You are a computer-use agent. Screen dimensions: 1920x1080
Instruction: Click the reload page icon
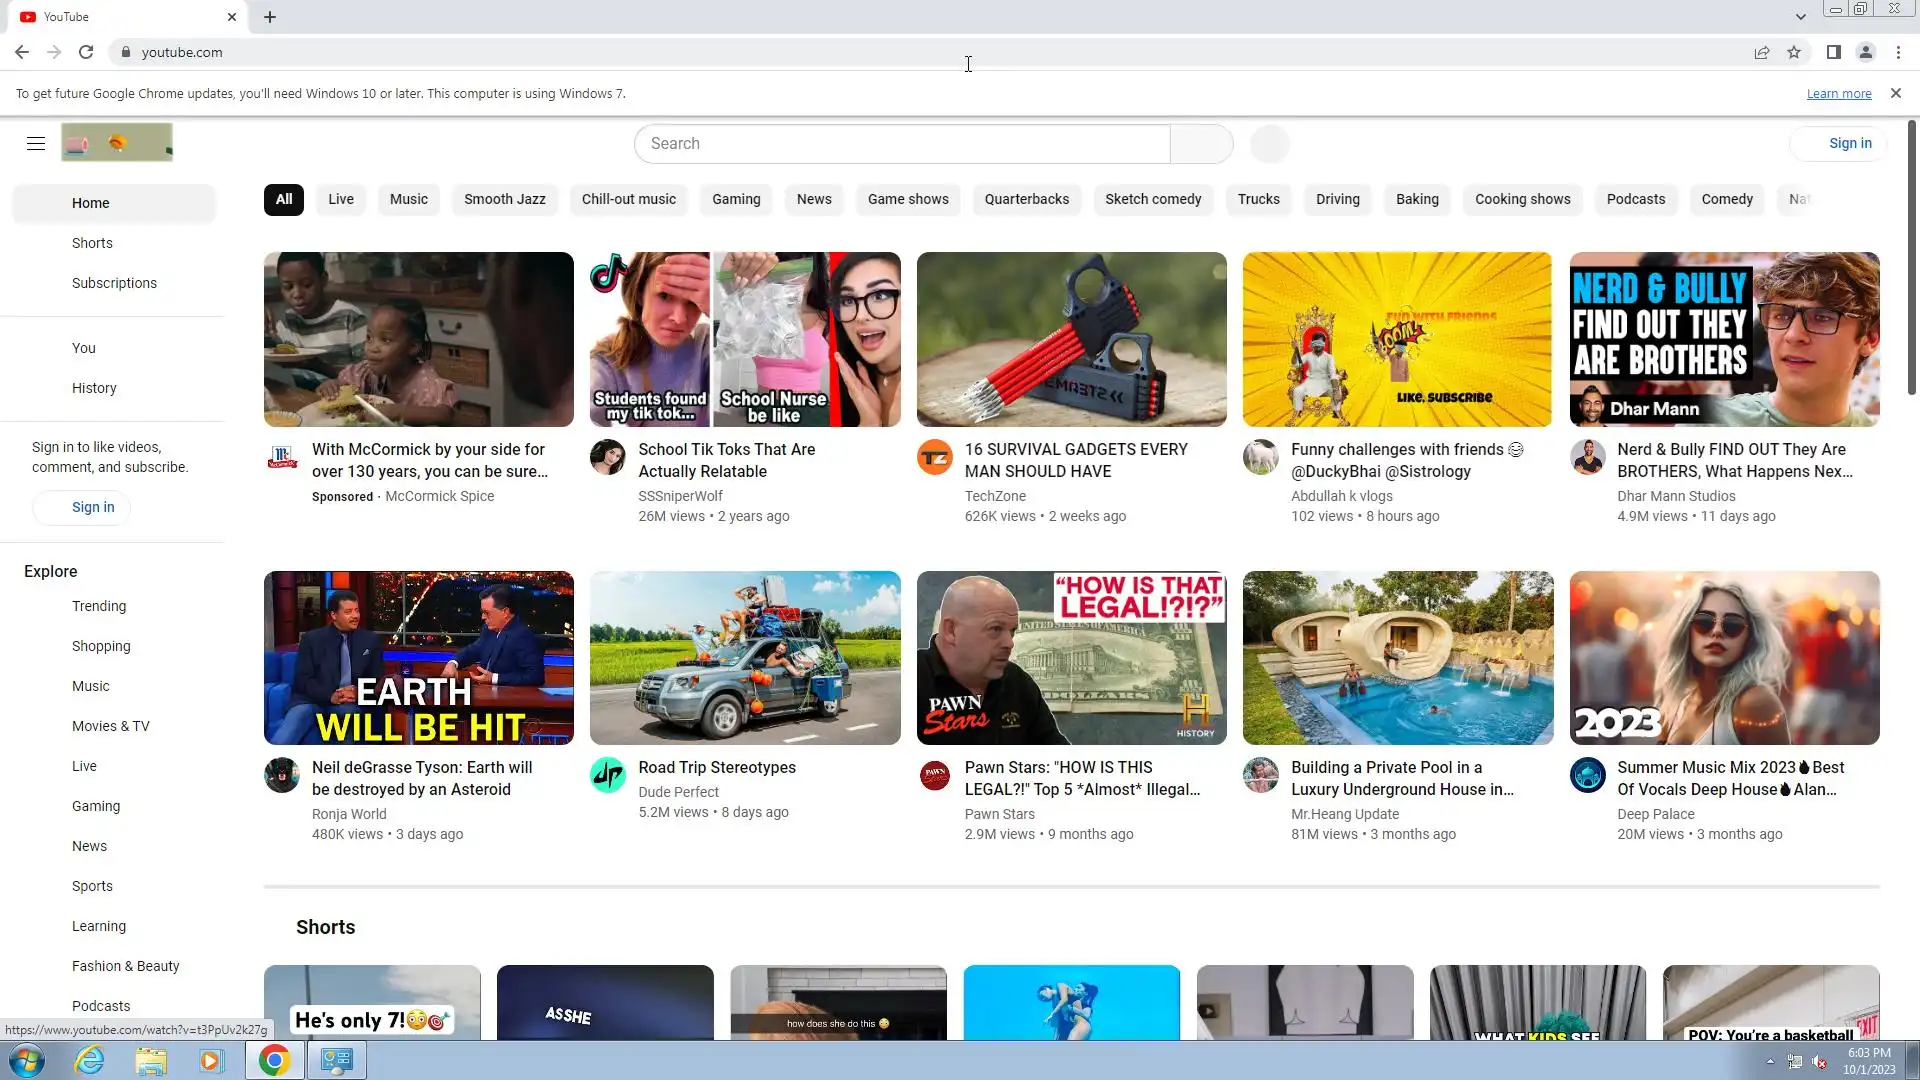pos(86,52)
